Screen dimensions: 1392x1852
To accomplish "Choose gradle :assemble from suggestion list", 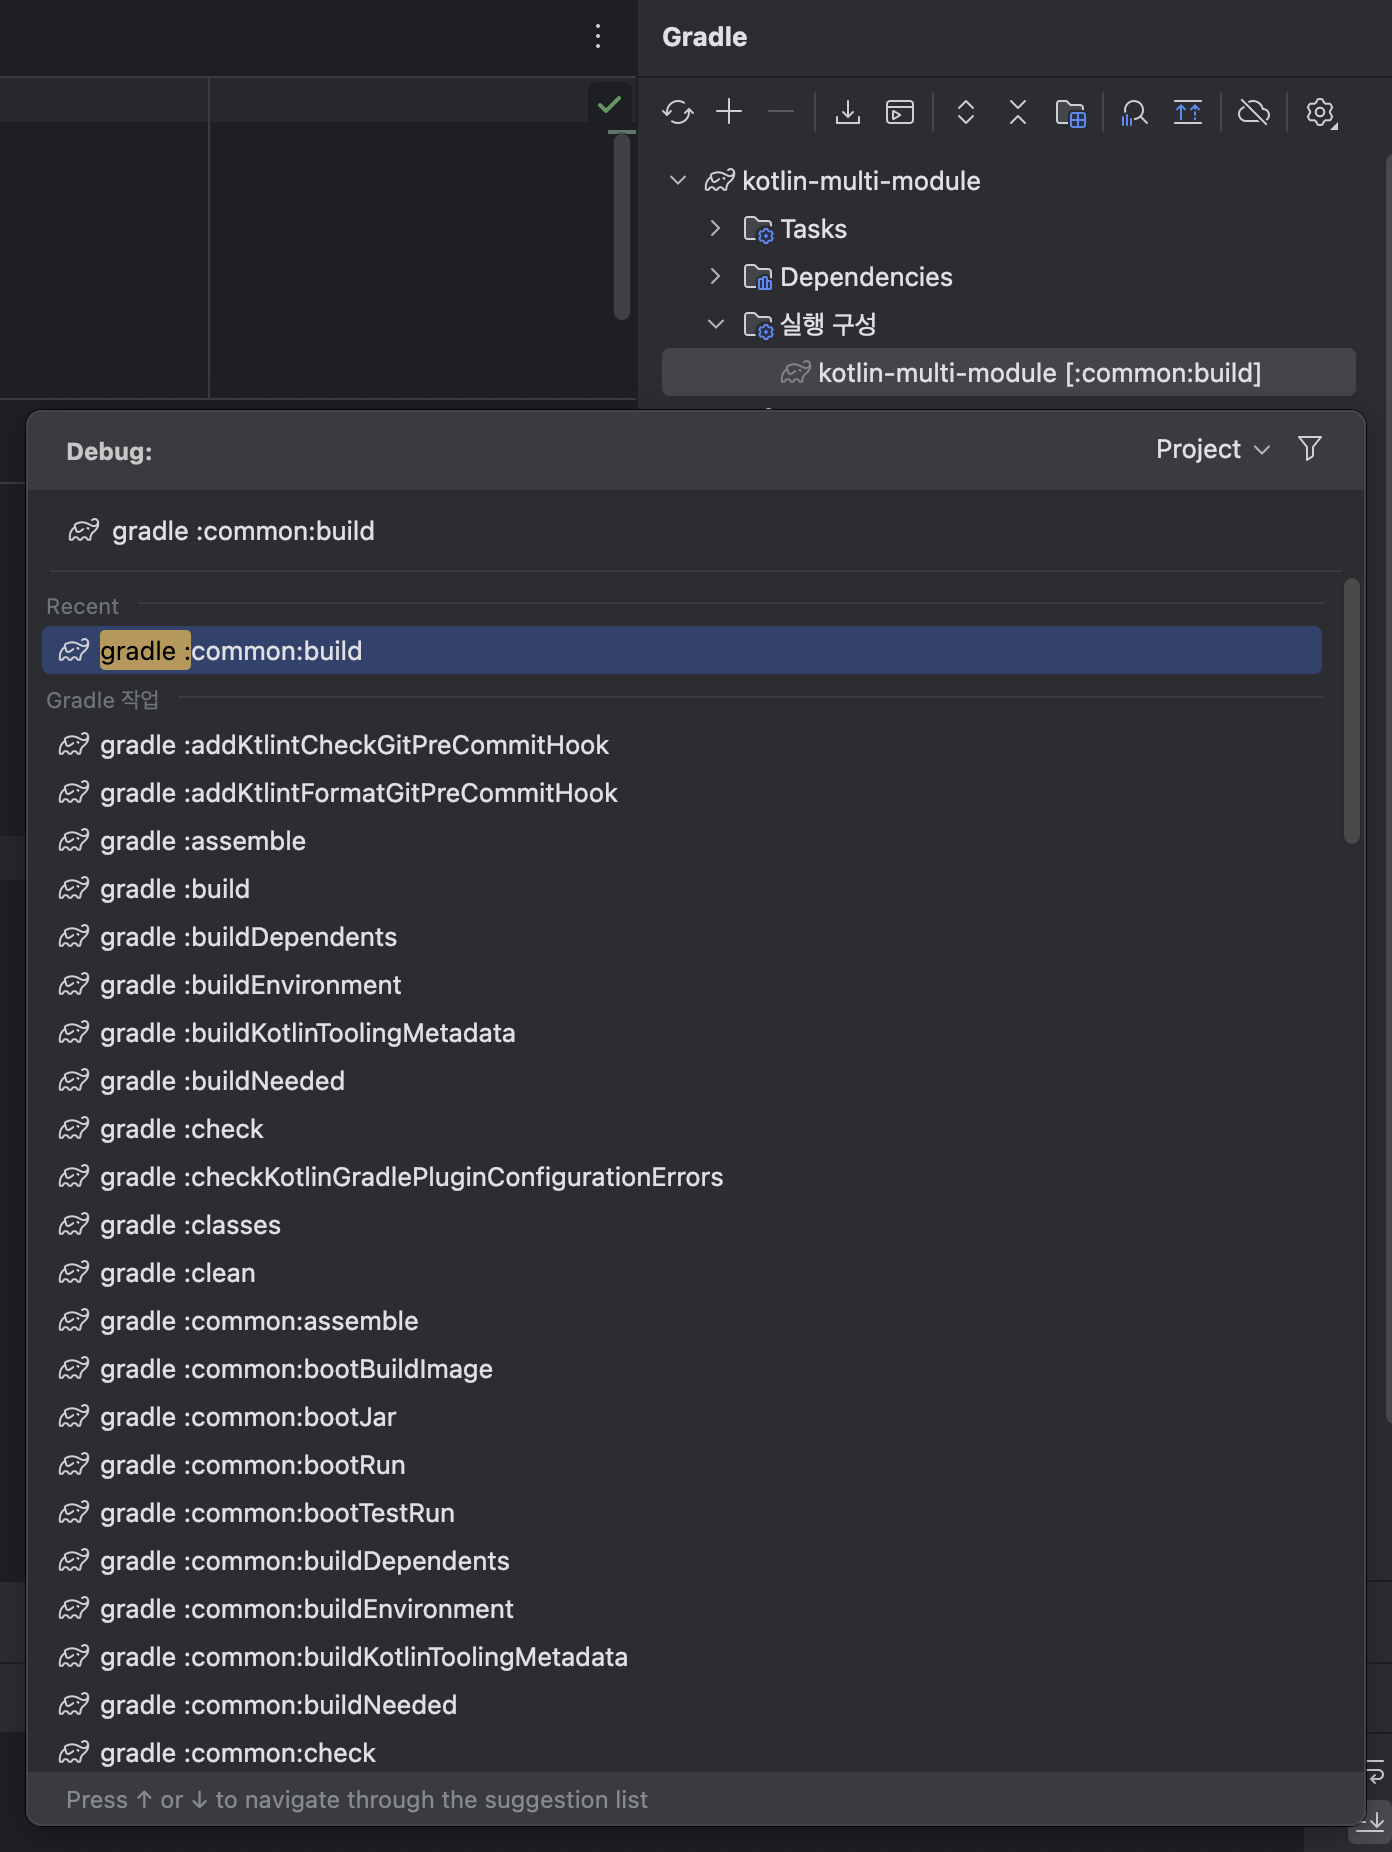I will click(x=682, y=841).
